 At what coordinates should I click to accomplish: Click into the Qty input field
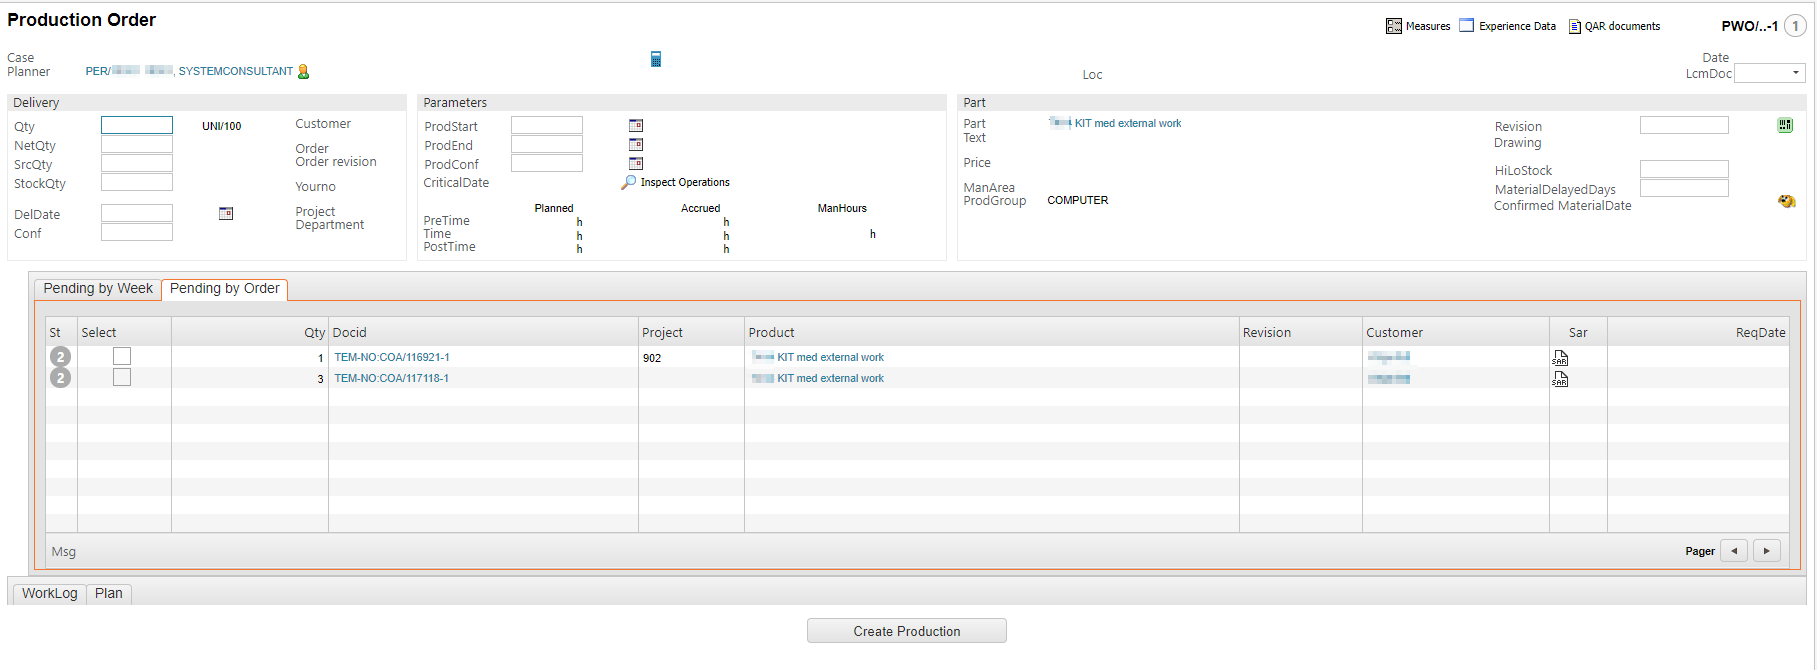(137, 126)
